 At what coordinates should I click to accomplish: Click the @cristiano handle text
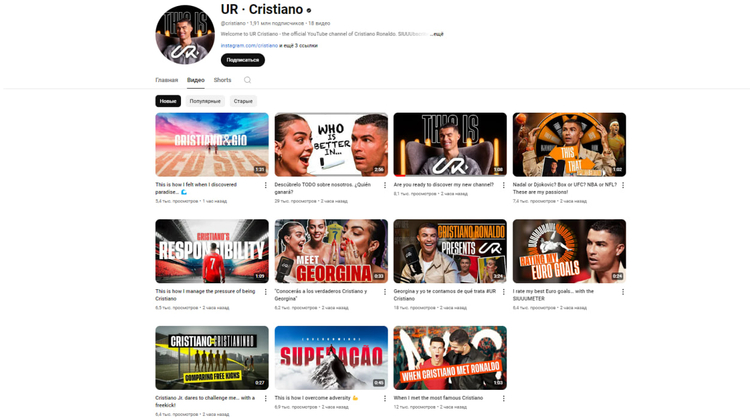click(233, 23)
